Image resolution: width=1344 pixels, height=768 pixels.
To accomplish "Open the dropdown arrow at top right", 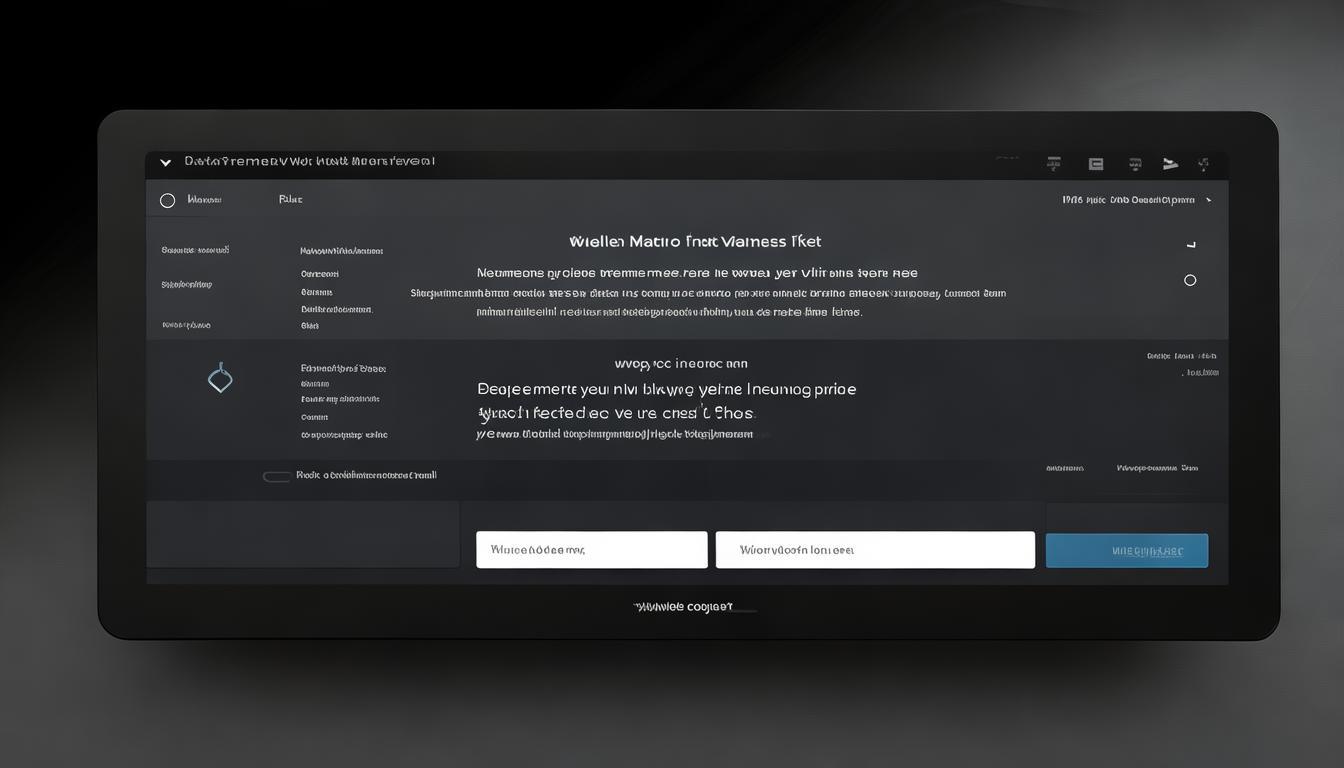I will [x=1209, y=200].
